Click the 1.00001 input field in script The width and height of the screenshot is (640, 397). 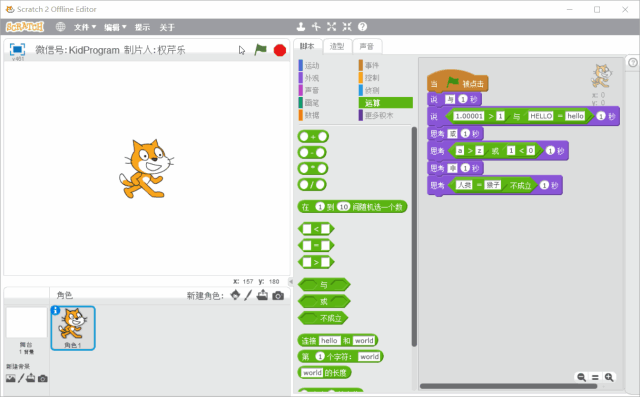[x=469, y=116]
